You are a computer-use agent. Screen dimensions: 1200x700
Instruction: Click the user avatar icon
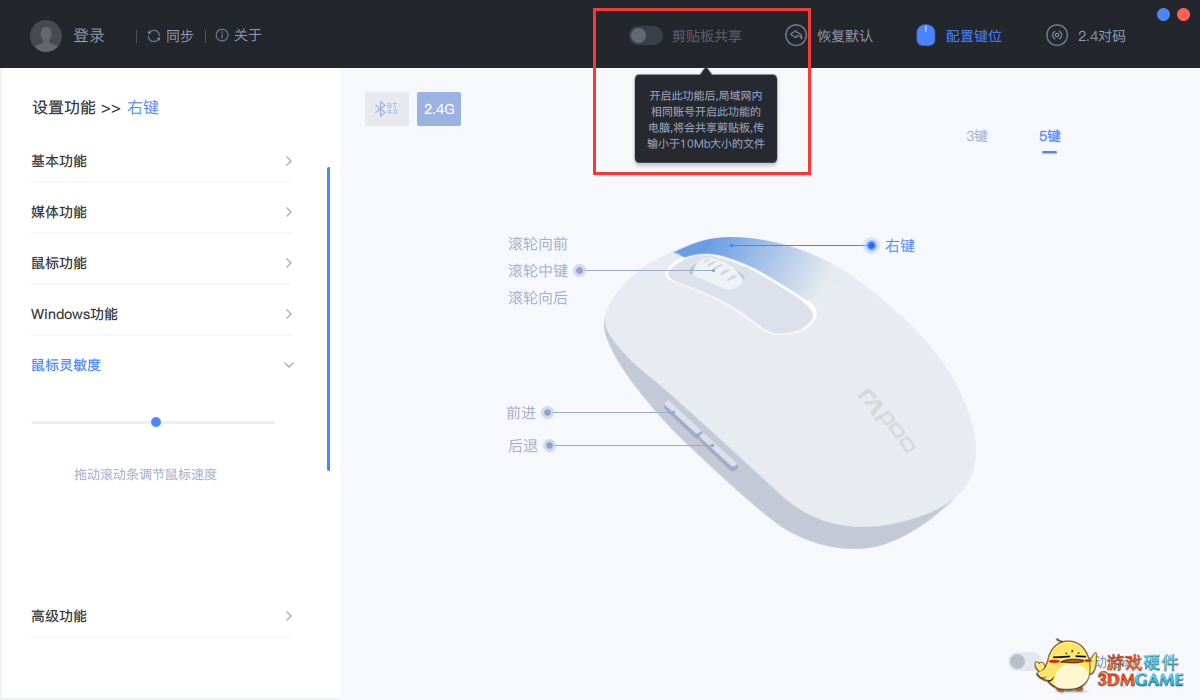tap(46, 36)
